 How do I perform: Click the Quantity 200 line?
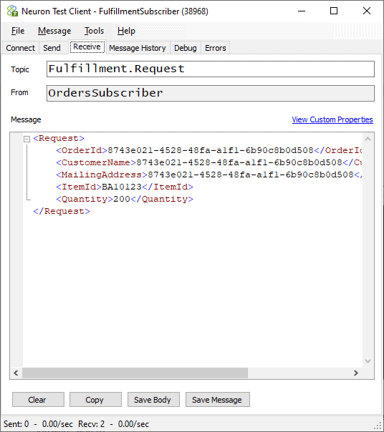click(124, 199)
